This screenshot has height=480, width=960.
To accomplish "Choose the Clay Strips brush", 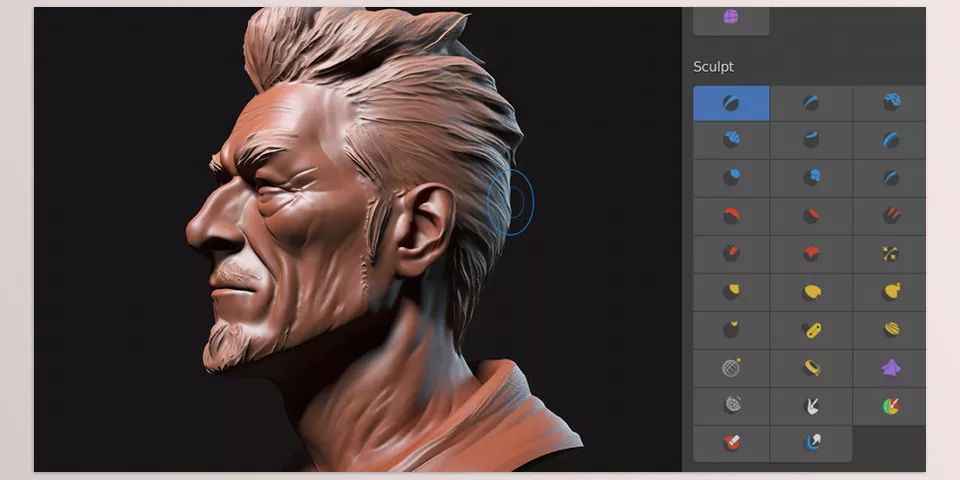I will [x=731, y=141].
